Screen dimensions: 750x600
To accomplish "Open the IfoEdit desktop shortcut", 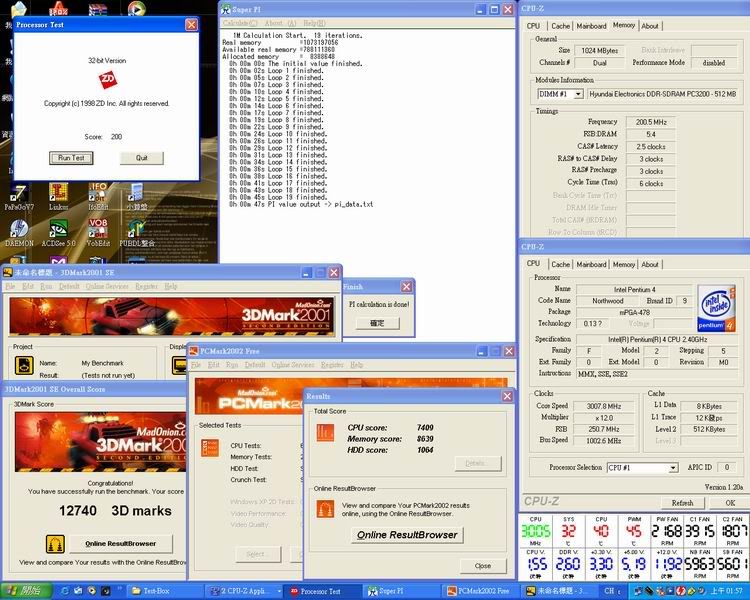I will tap(98, 197).
